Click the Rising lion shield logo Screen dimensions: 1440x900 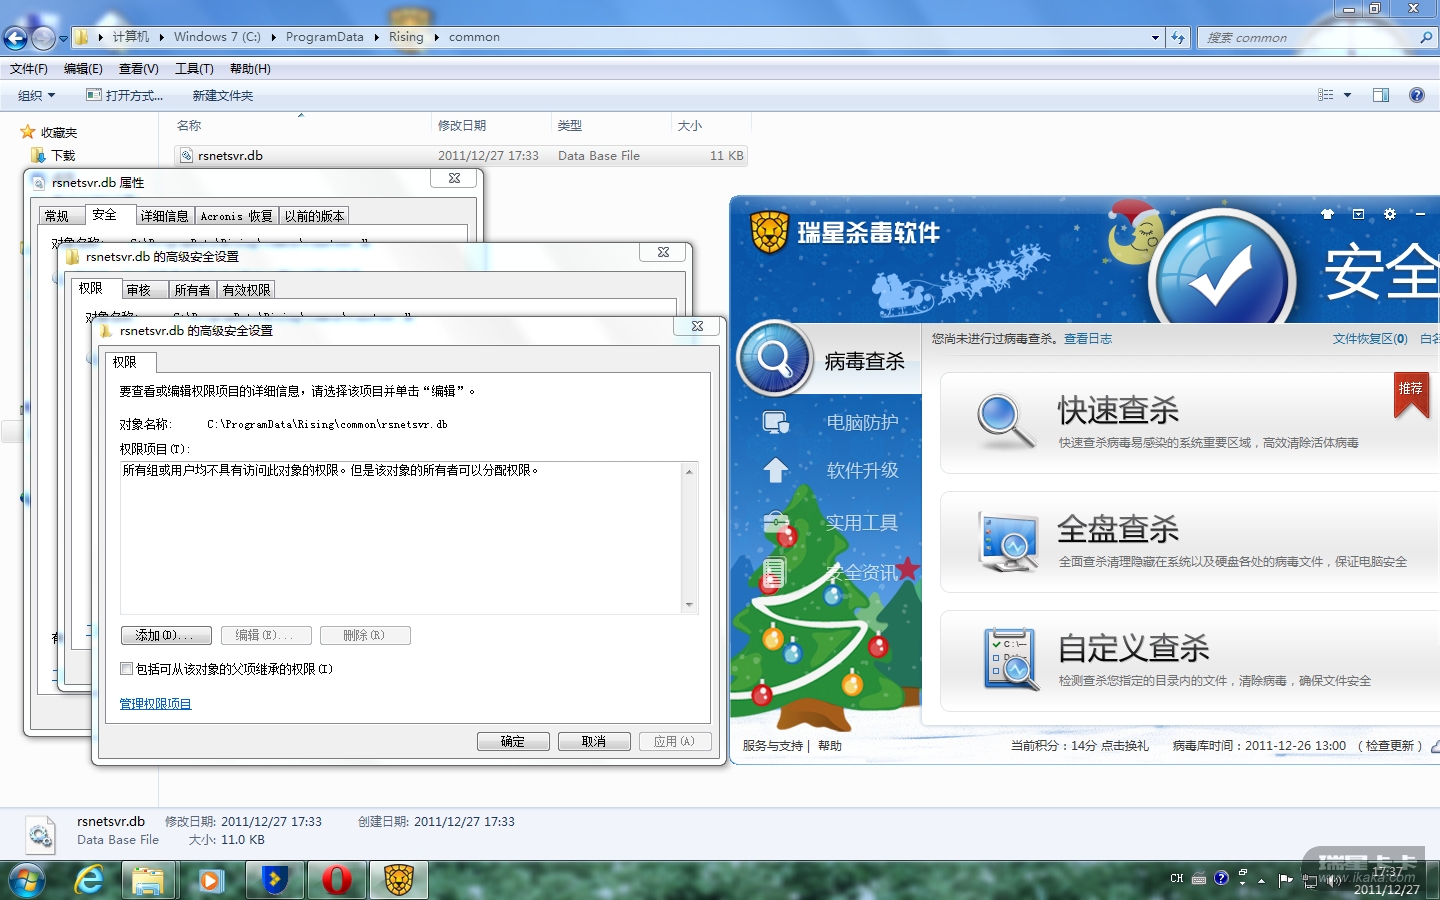(x=769, y=233)
